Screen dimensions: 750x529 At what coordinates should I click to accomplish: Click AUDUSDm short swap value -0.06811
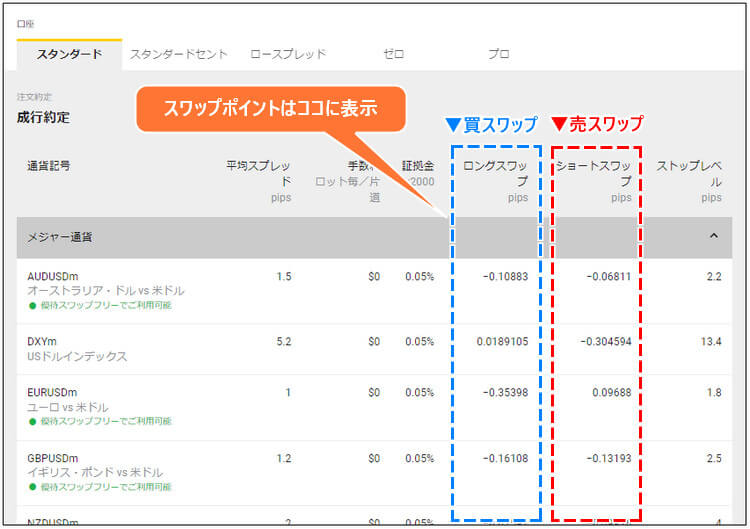tap(609, 276)
